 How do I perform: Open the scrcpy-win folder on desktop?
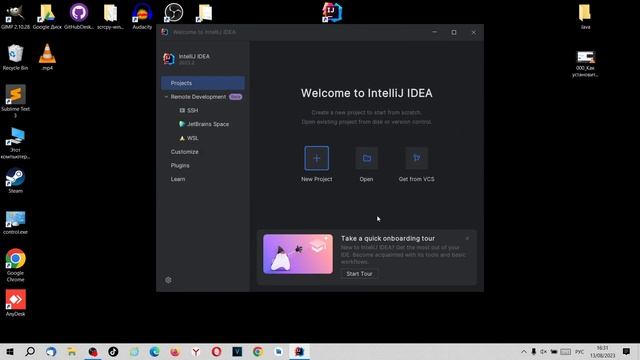(111, 16)
